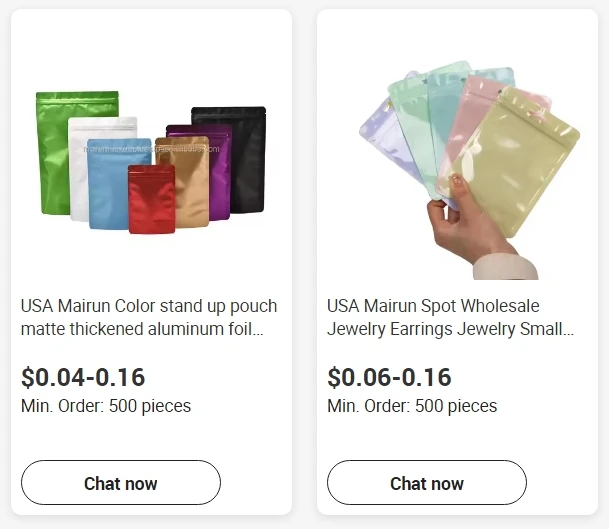Click Min. Order text below the $0.04-0.16 price

106,406
